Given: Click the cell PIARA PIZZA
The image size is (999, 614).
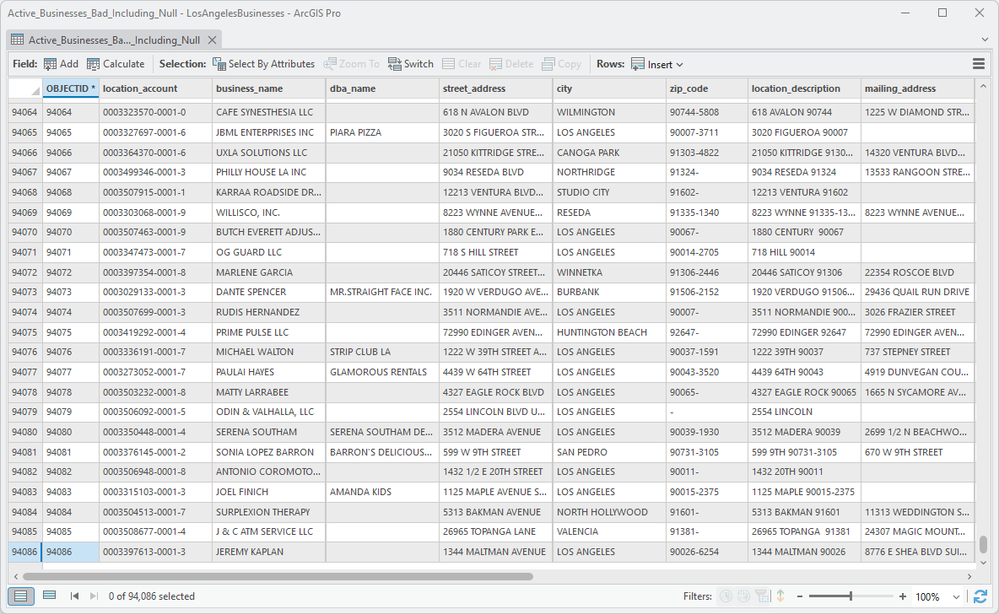Looking at the screenshot, I should coord(382,132).
